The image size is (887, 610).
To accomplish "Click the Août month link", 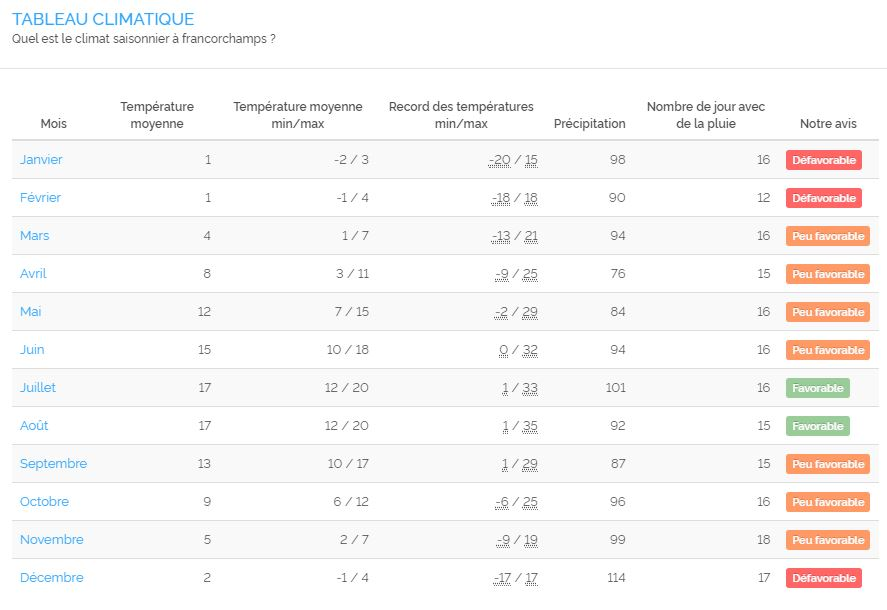I will (x=34, y=426).
